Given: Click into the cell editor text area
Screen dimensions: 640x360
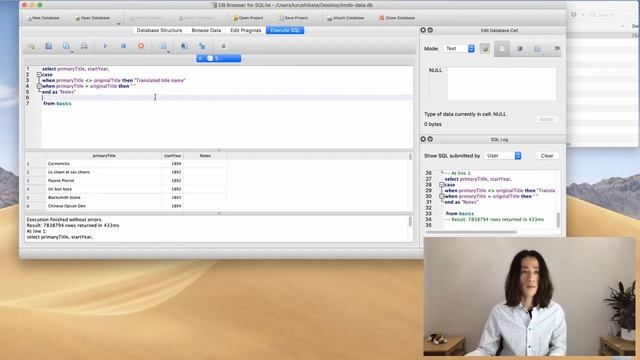Looking at the screenshot, I should click(x=502, y=84).
